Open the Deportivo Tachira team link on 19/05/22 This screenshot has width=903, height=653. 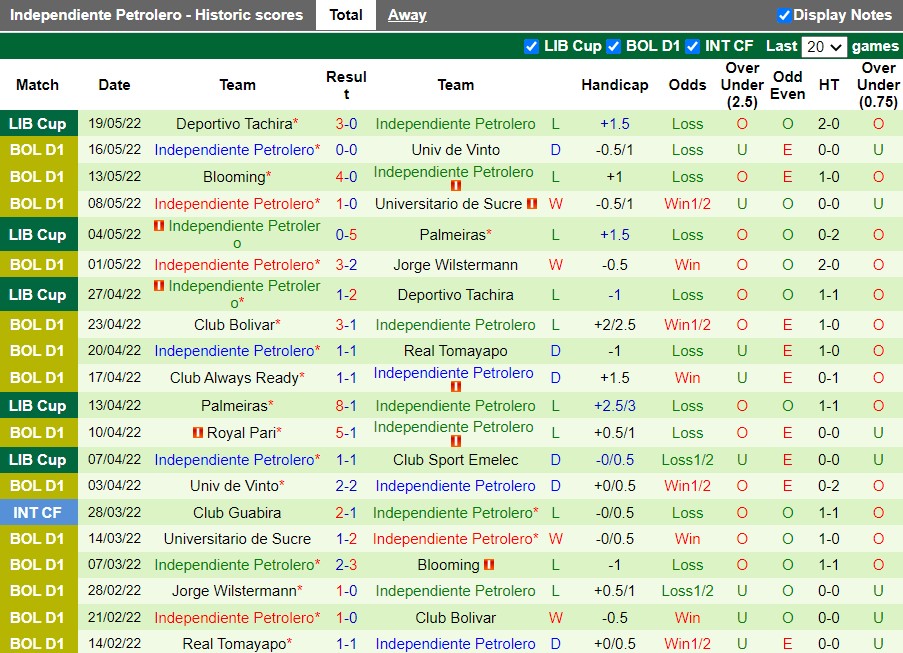click(234, 124)
